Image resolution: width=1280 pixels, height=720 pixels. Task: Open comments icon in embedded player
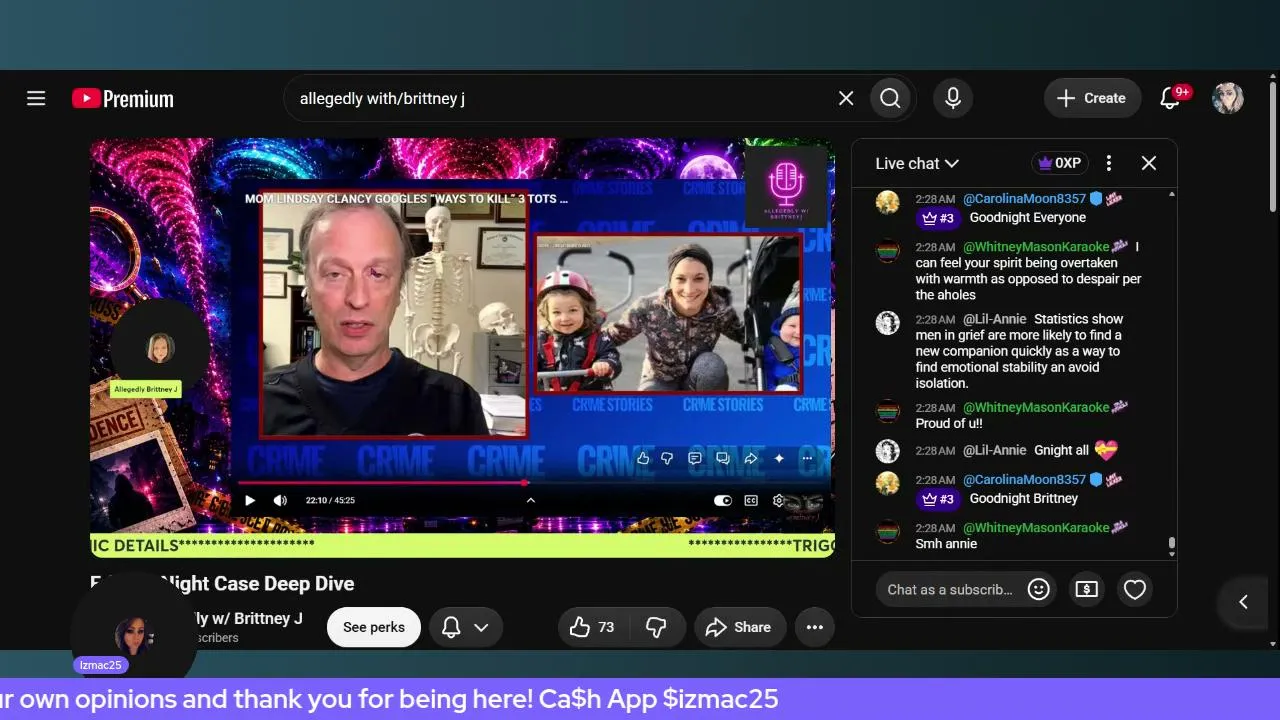tap(695, 458)
